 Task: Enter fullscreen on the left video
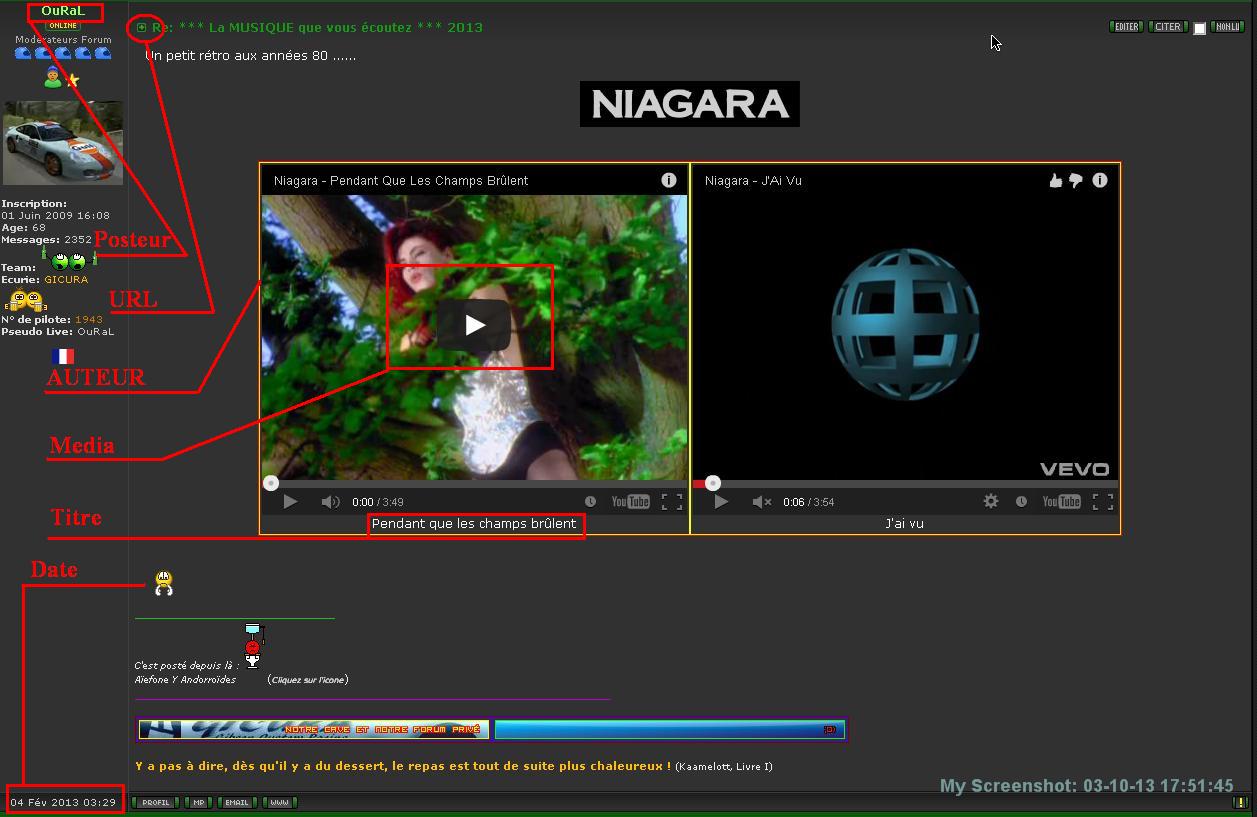pos(672,502)
